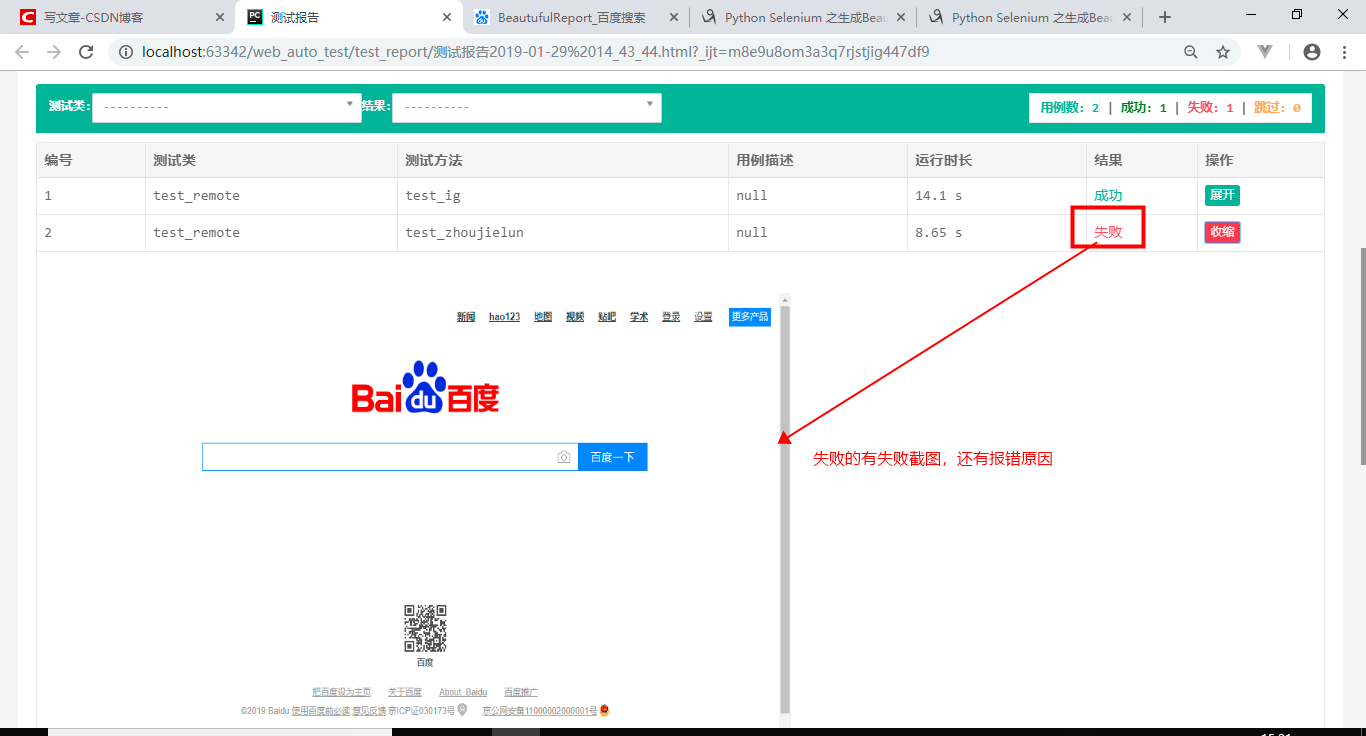Click the extension icon beside the bookmark star
This screenshot has width=1366, height=736.
click(x=1265, y=52)
